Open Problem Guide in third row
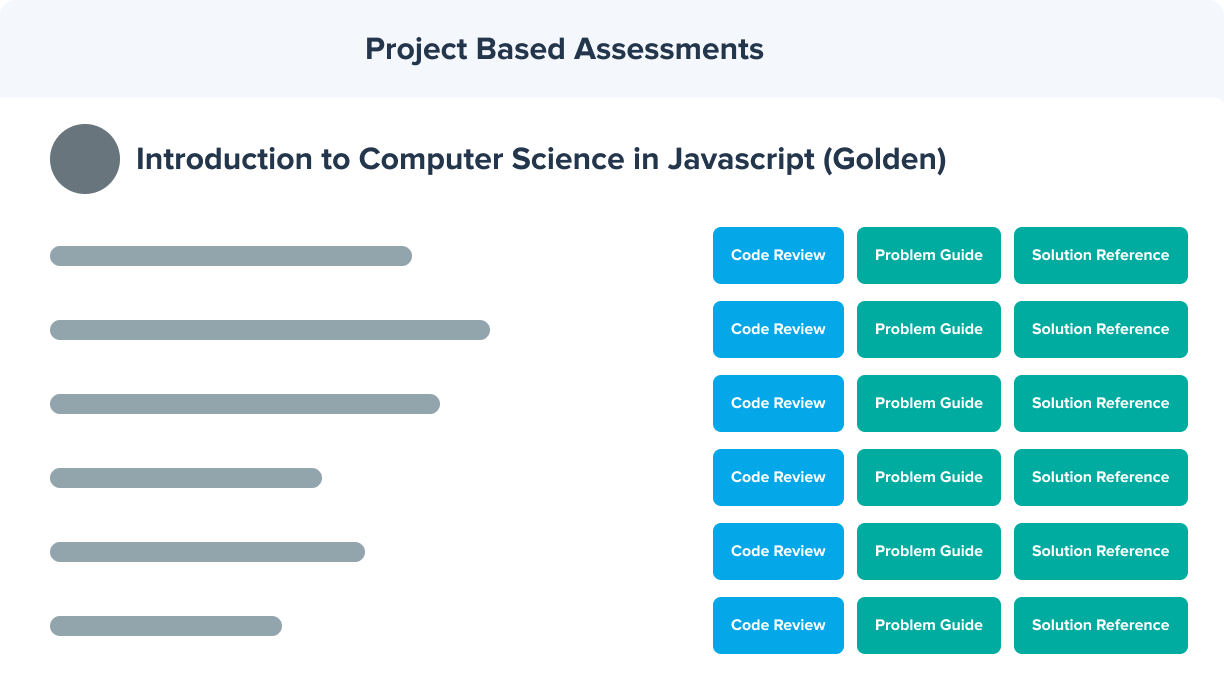Viewport: 1224px width, 691px height. coord(929,403)
